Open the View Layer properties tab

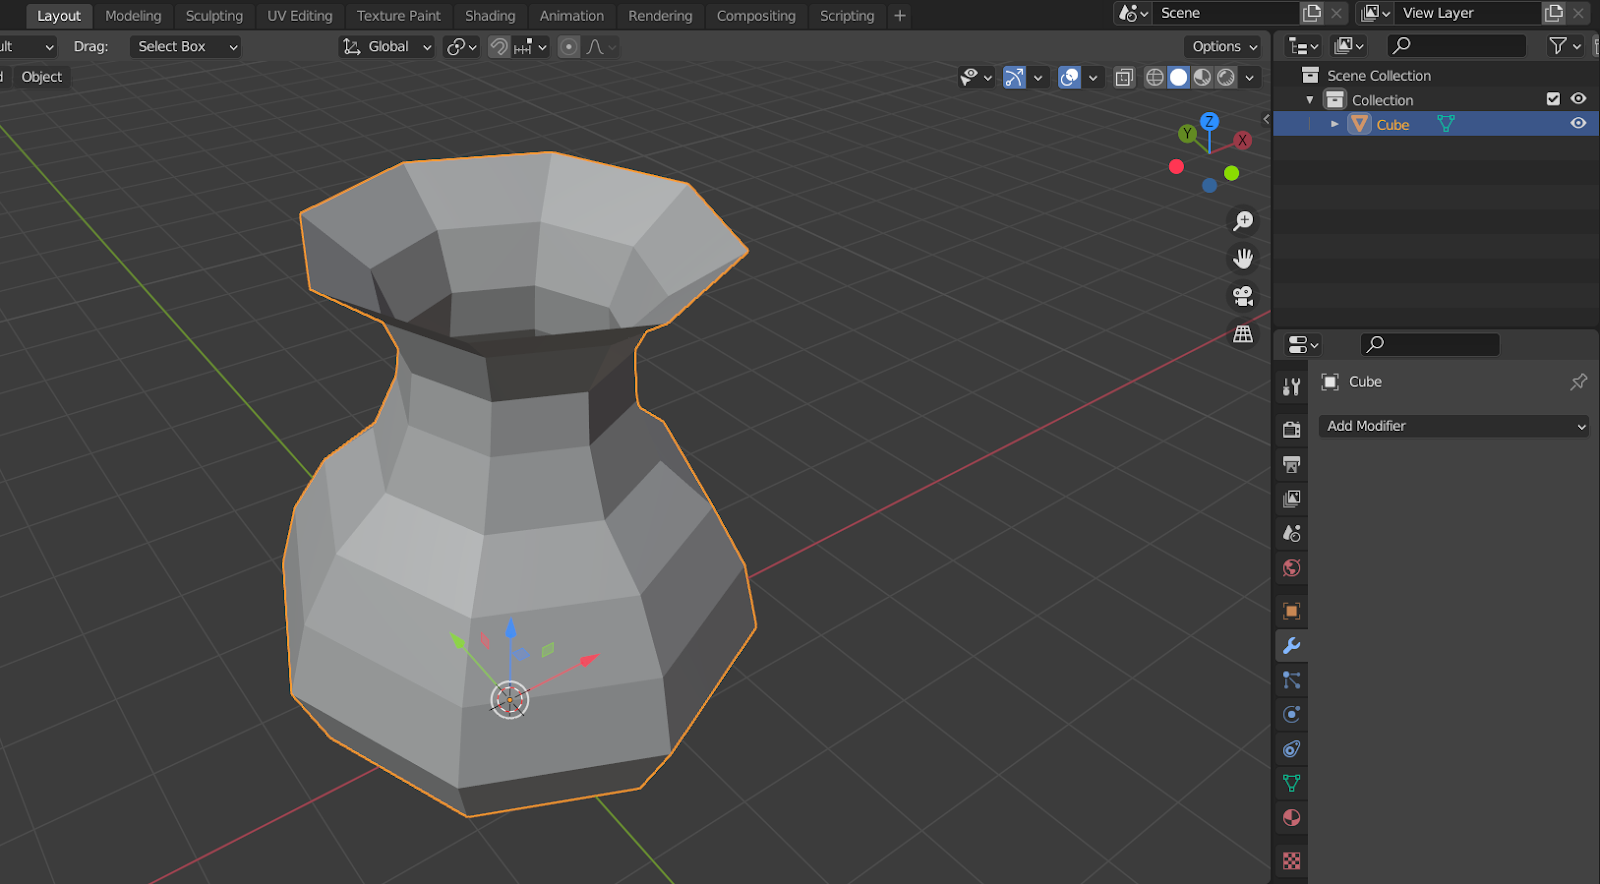click(1291, 498)
